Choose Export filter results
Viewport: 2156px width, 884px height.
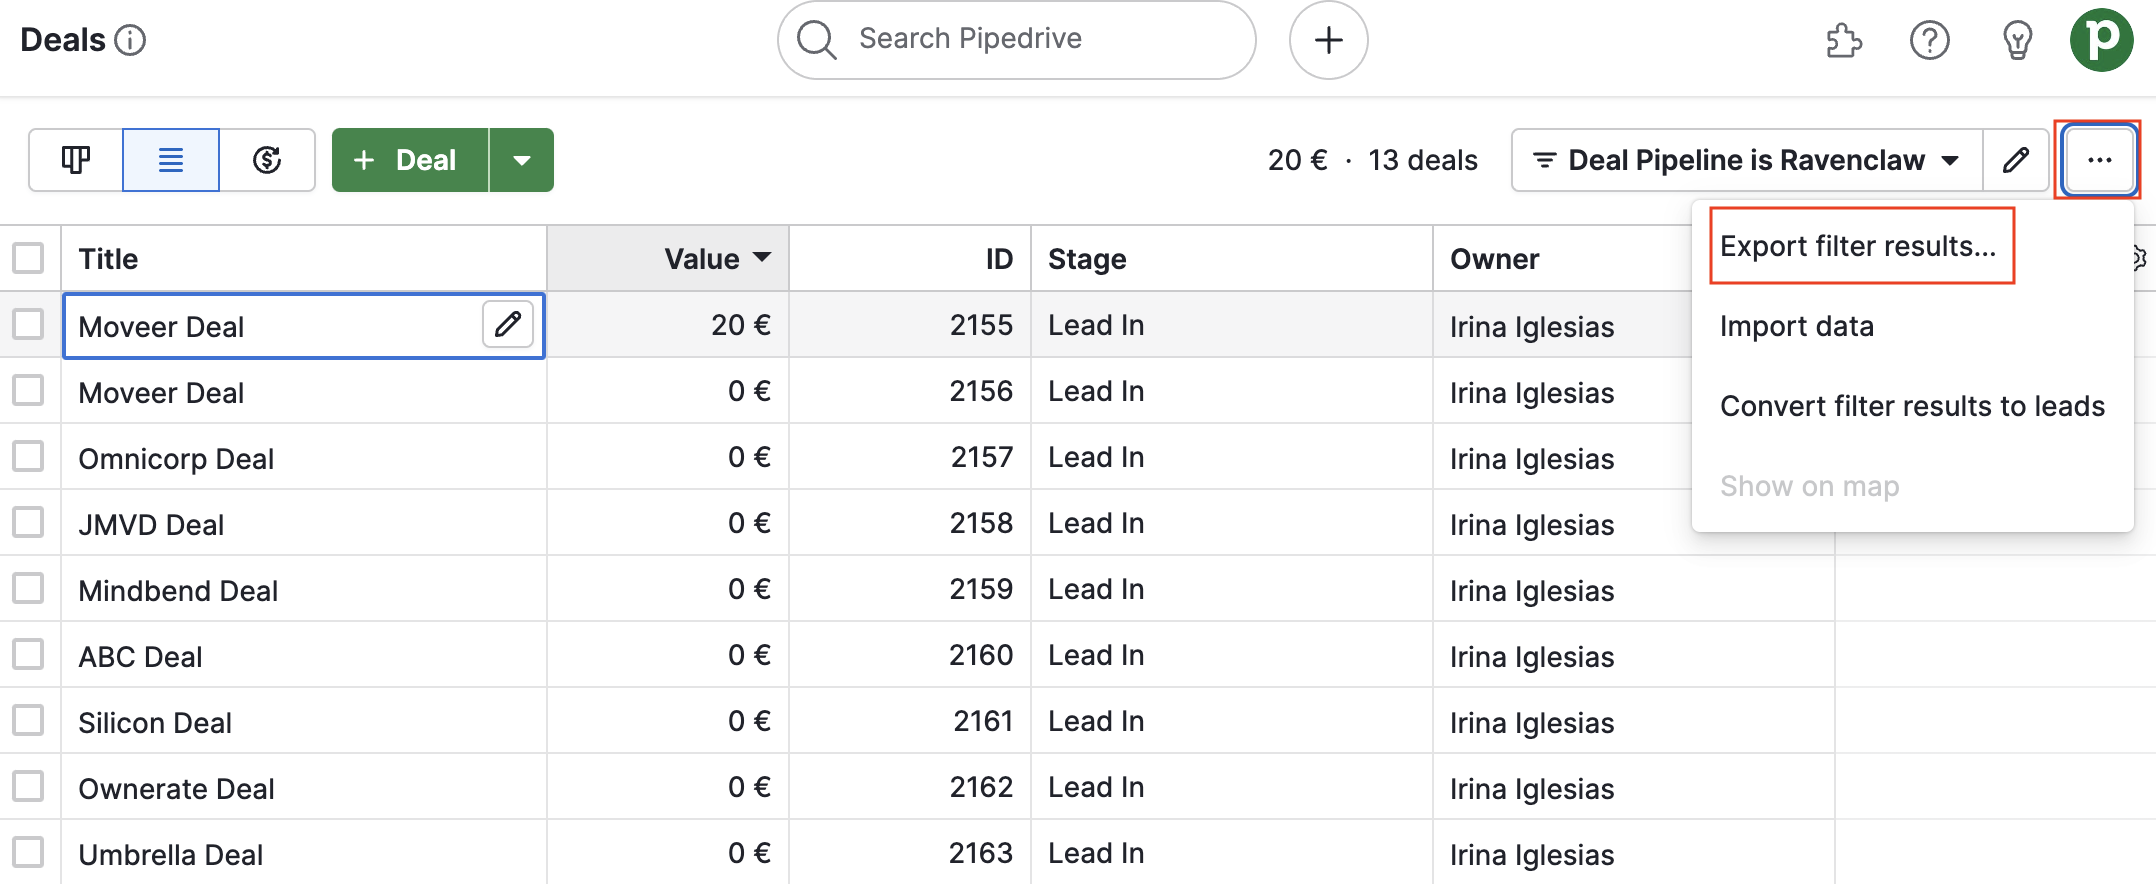[1858, 246]
